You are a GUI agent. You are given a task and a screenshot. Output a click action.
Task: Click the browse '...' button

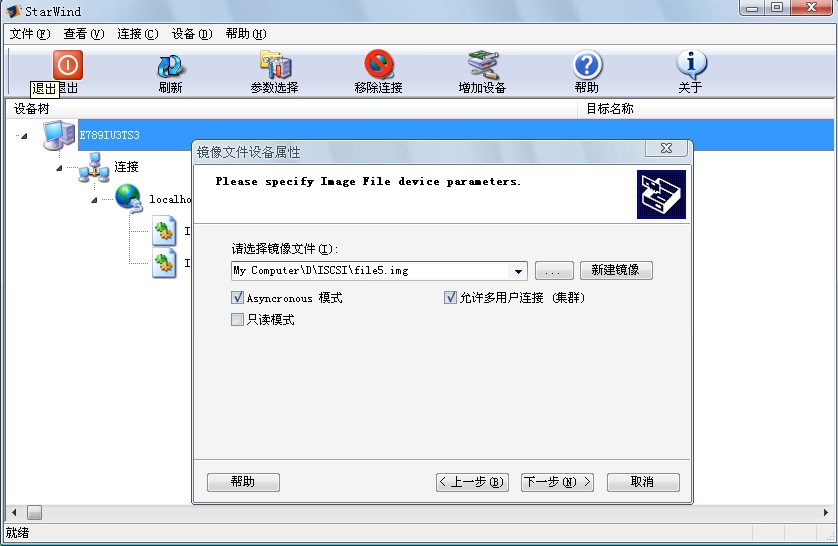(x=554, y=270)
